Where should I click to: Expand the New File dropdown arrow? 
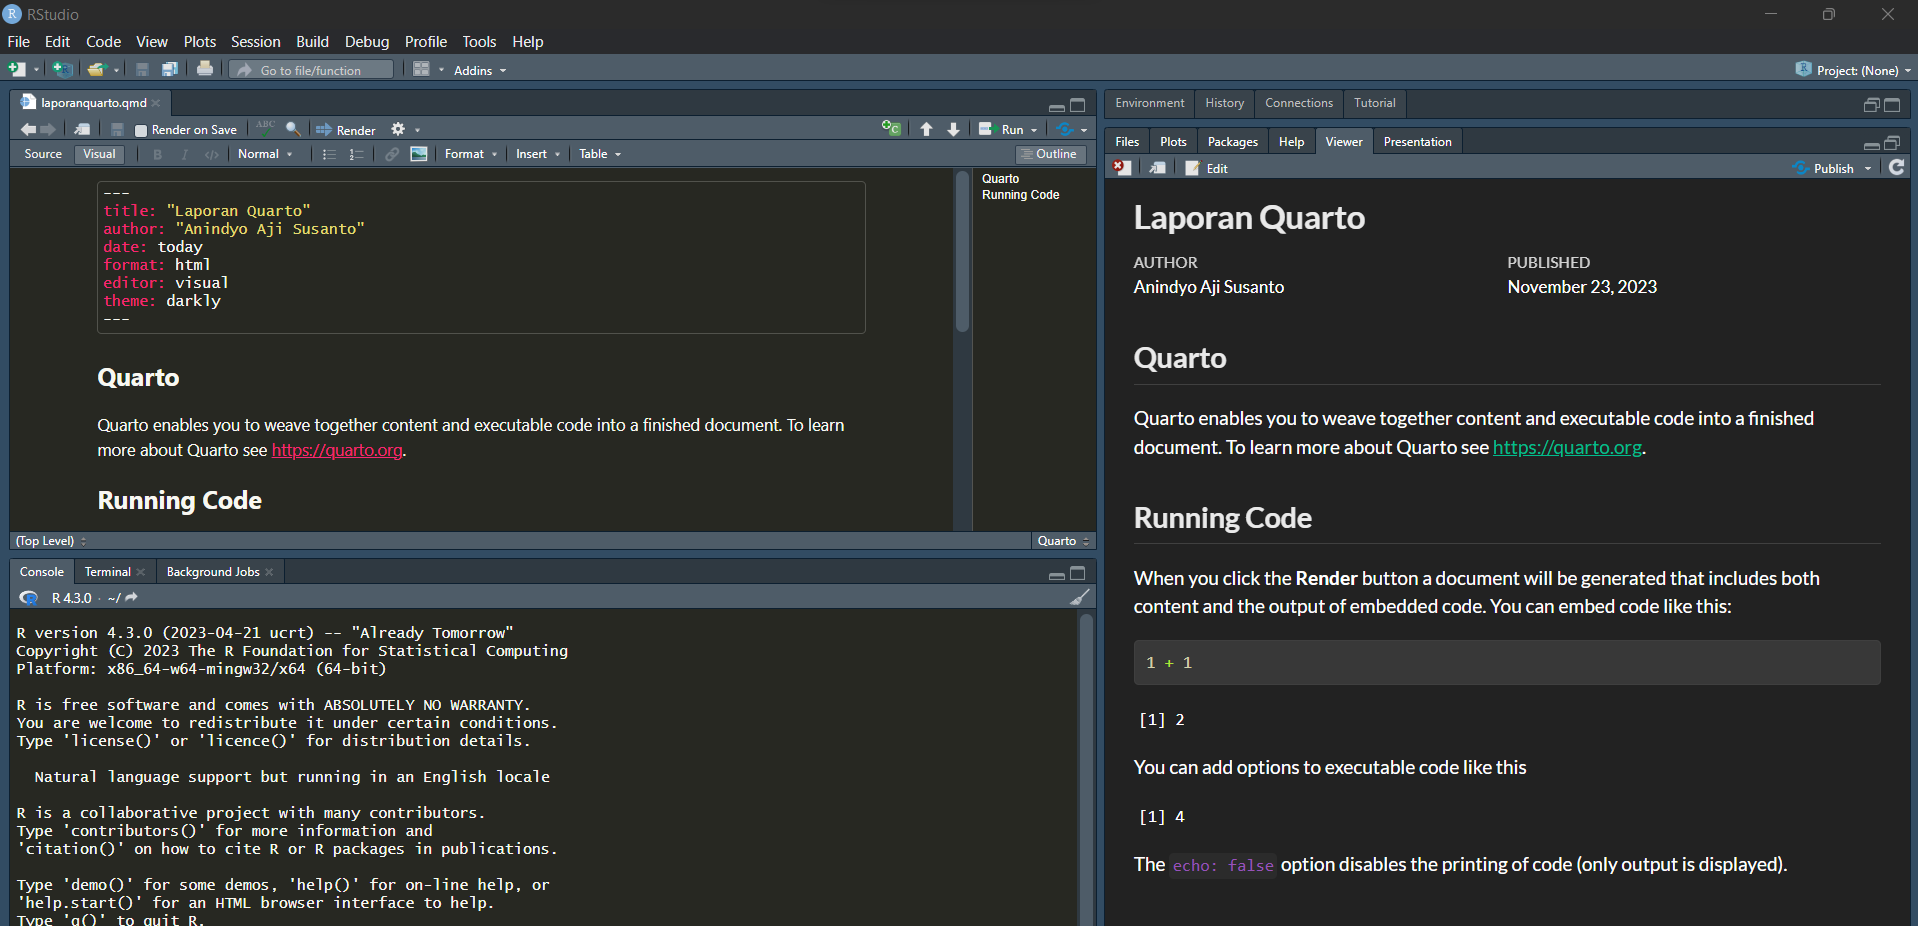(x=36, y=70)
